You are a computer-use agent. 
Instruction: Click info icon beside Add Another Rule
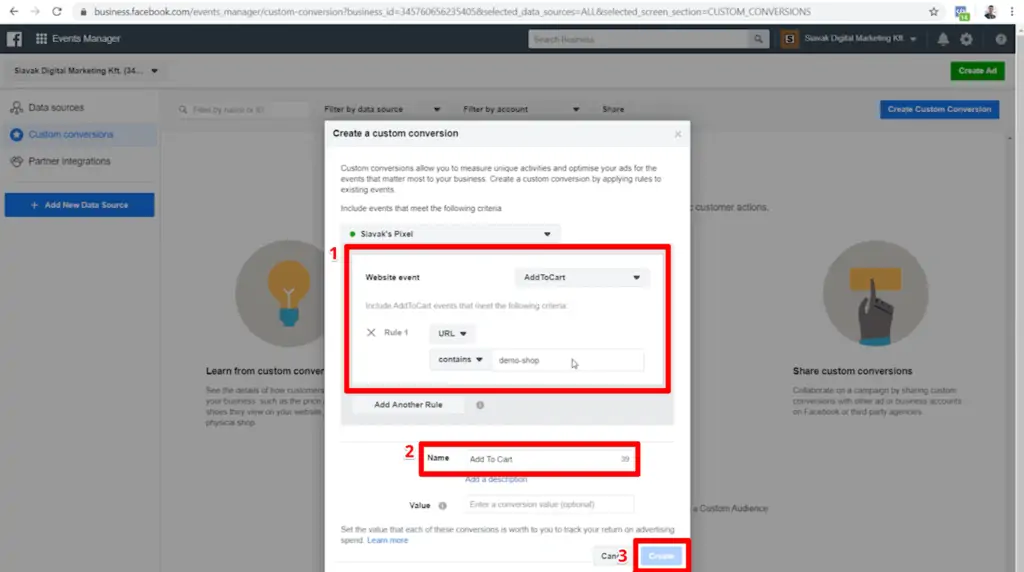(480, 405)
